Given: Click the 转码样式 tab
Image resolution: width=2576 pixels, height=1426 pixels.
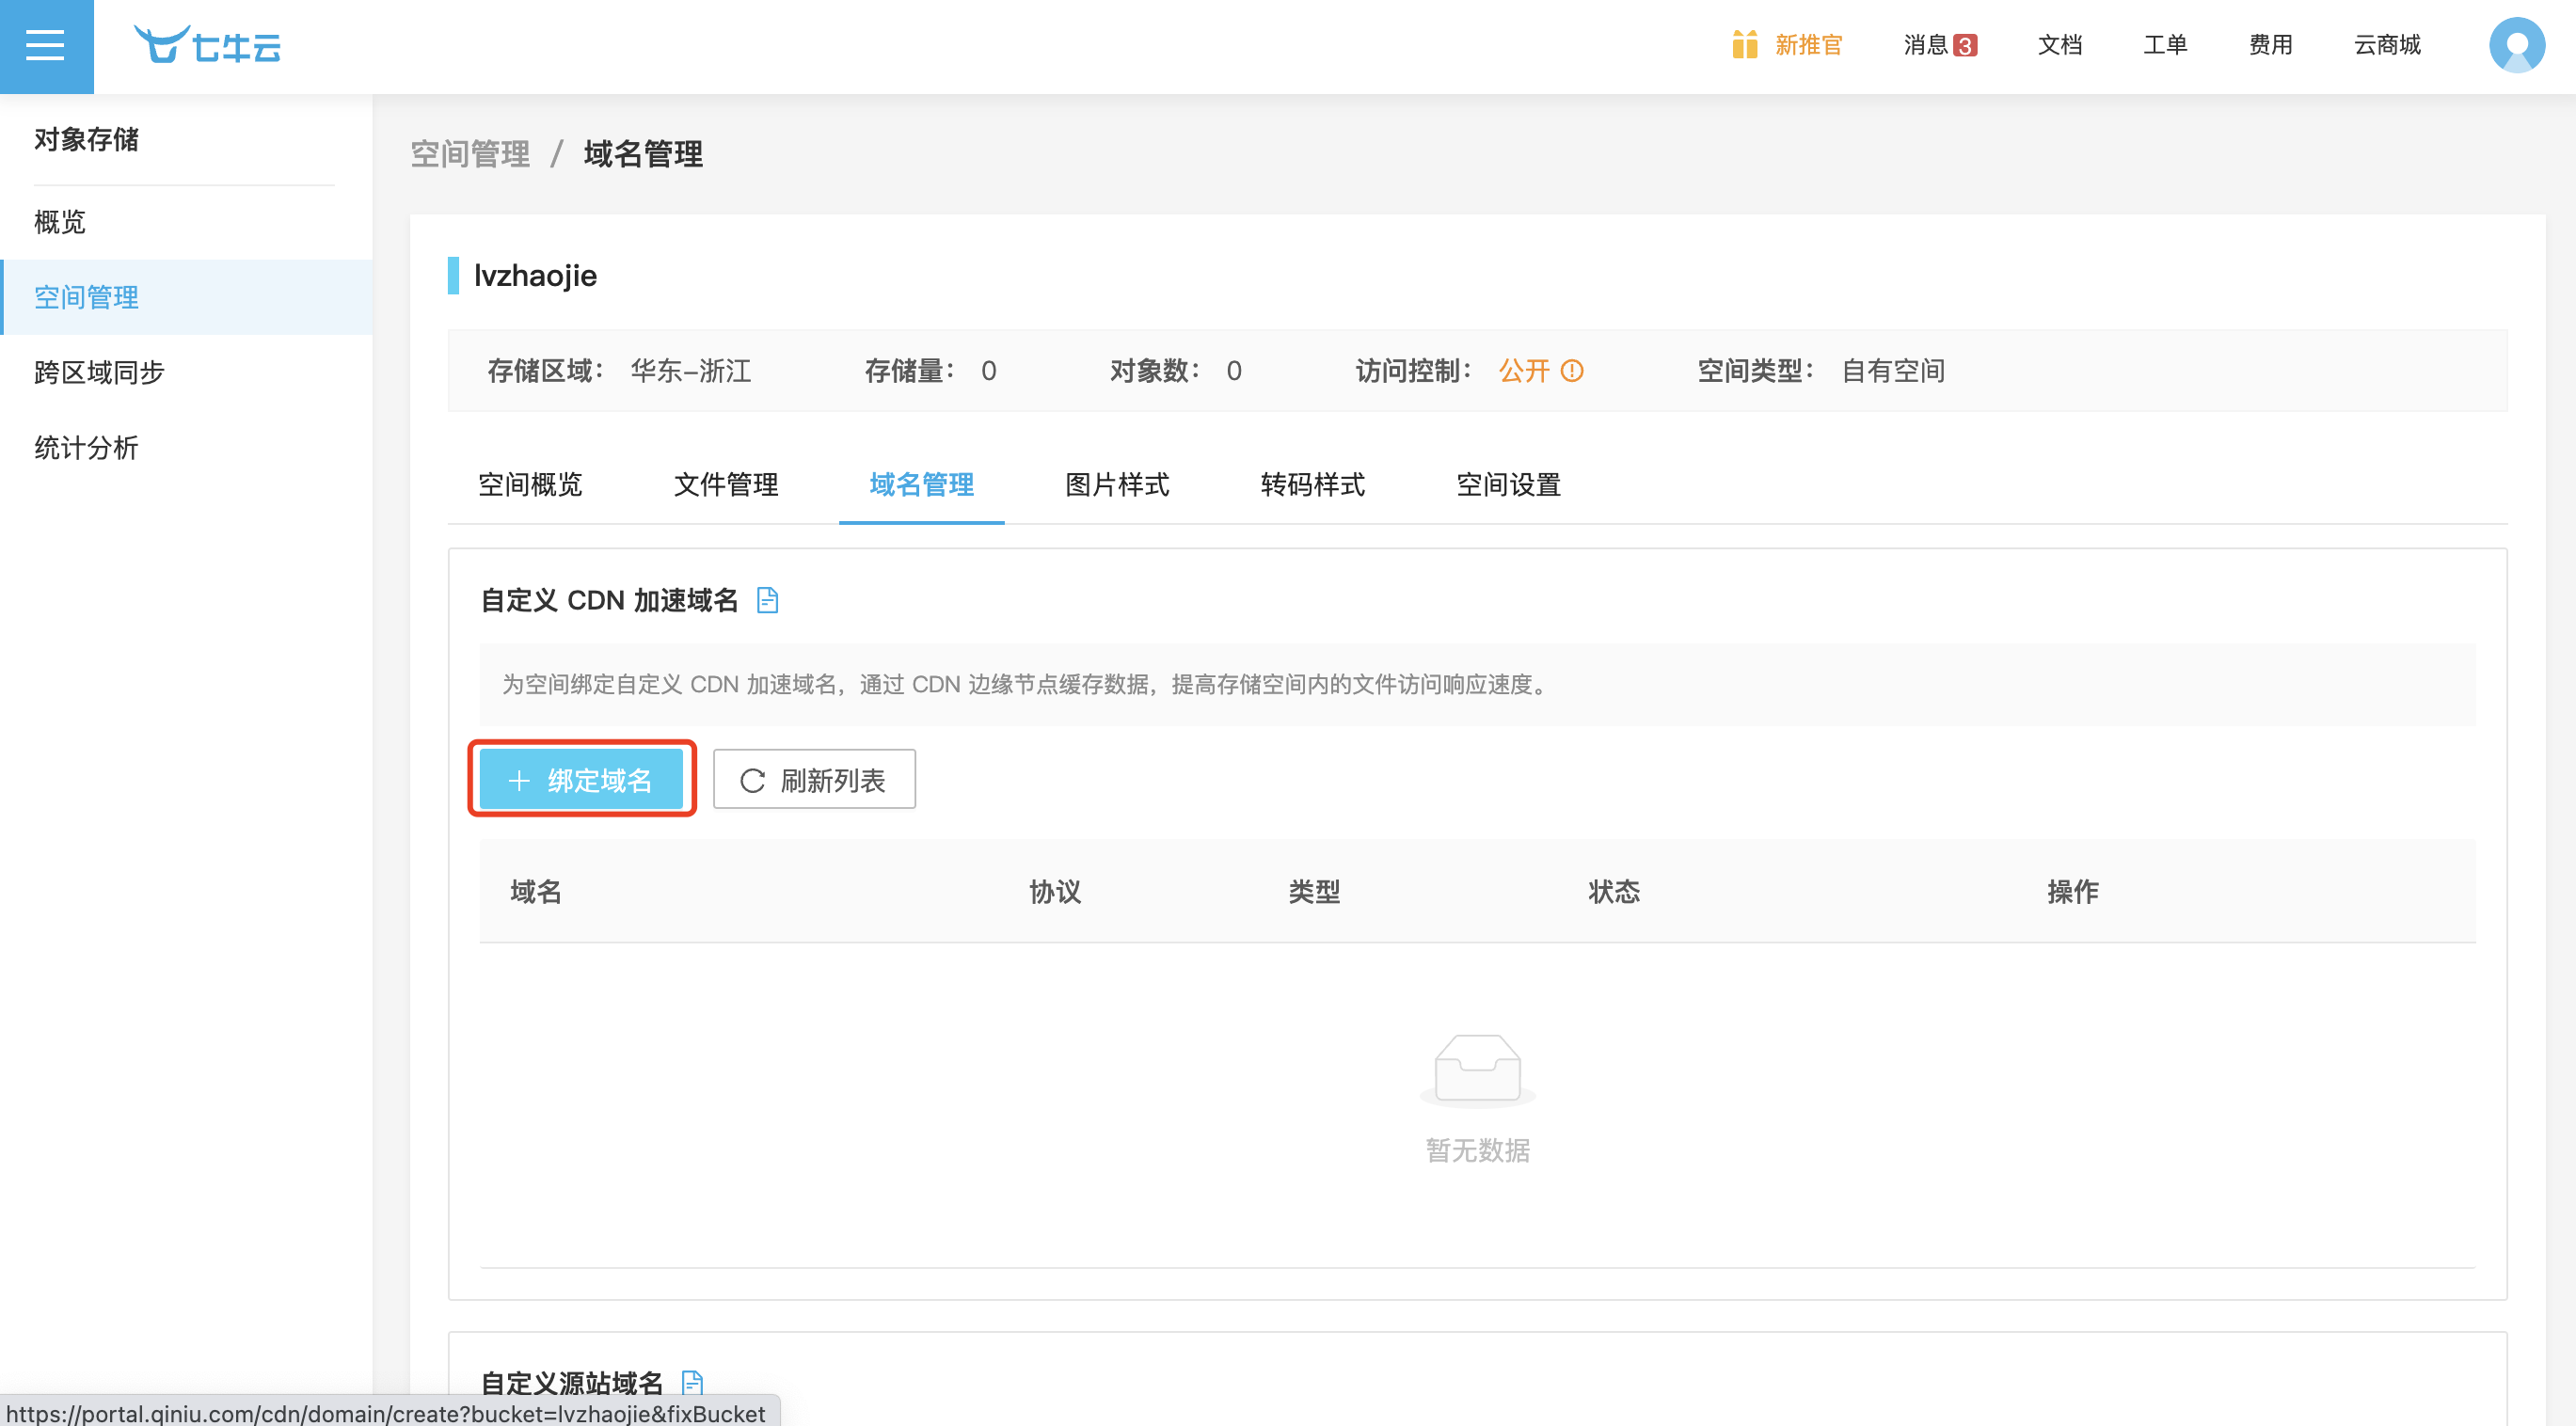Looking at the screenshot, I should pyautogui.click(x=1312, y=485).
